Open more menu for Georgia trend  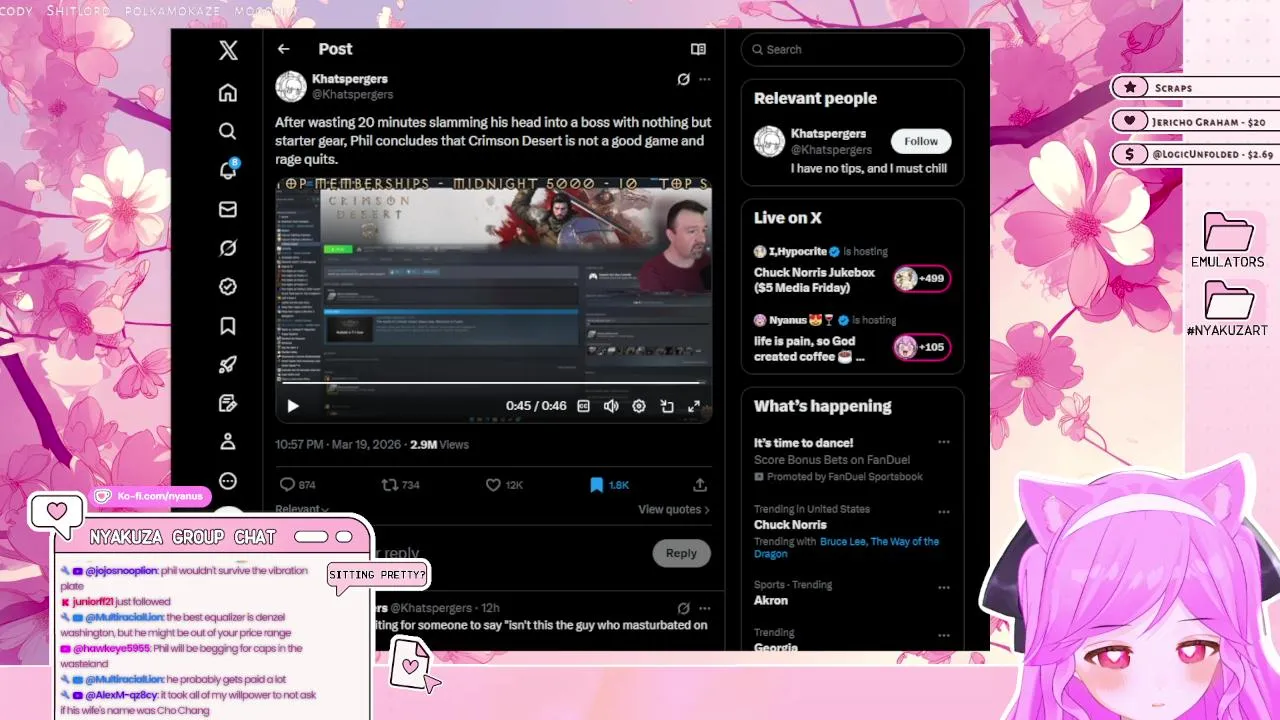[943, 635]
